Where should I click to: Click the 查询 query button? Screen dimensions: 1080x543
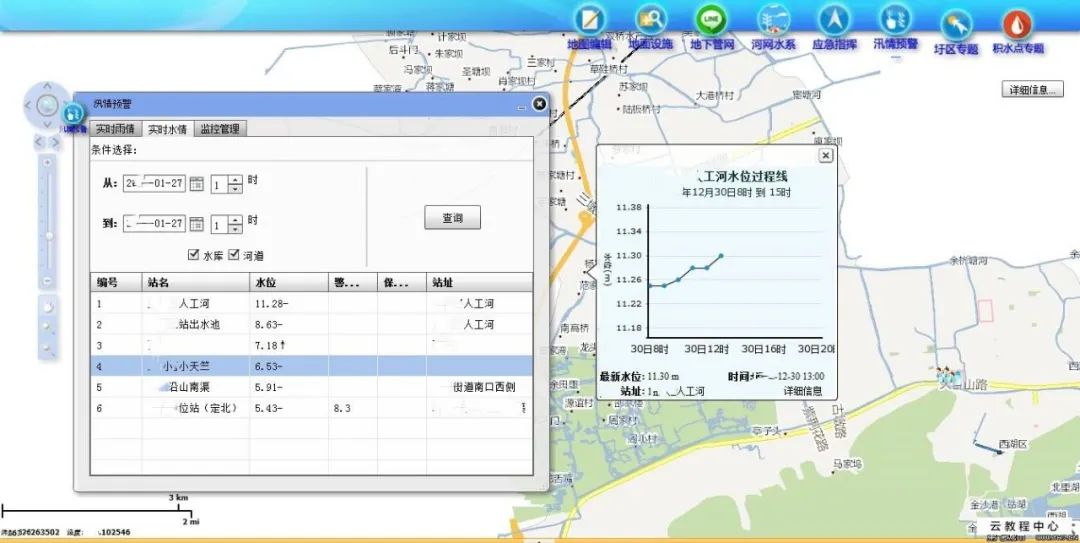click(452, 218)
